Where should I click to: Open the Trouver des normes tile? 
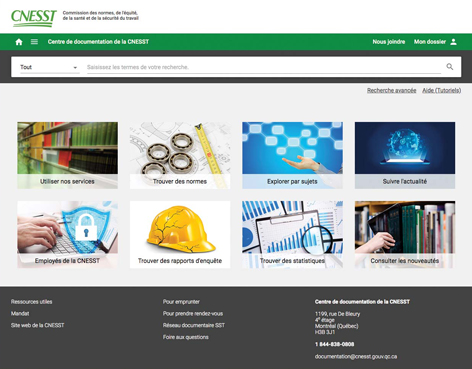(180, 155)
